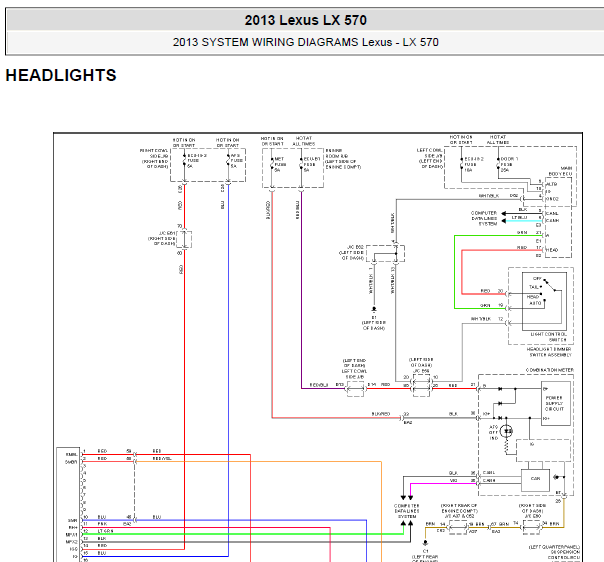This screenshot has width=604, height=562.
Task: Select the MAIN BODY ECU label
Action: (560, 171)
